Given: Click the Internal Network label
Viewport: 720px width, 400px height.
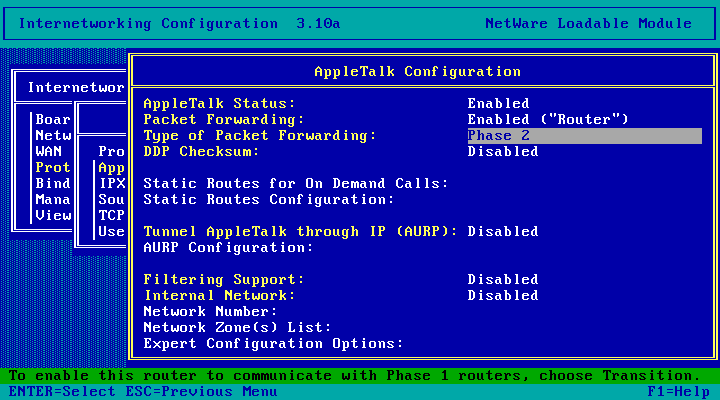Looking at the screenshot, I should (x=219, y=296).
